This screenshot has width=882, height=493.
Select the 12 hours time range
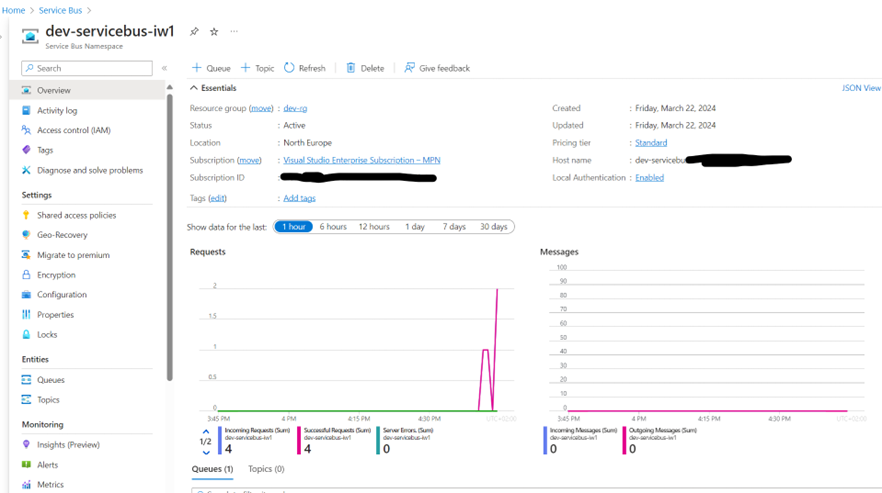coord(374,227)
